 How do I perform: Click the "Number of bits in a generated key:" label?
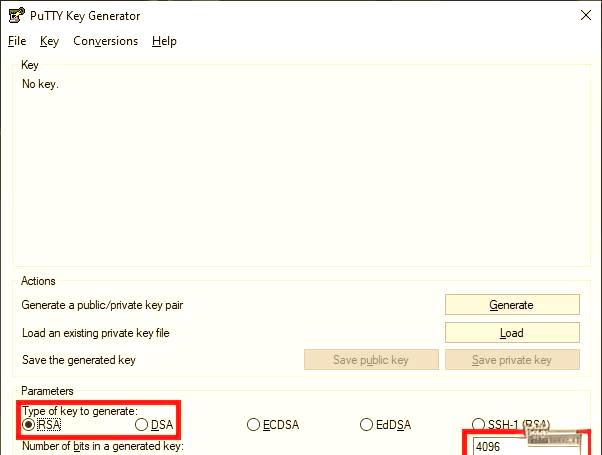(103, 446)
